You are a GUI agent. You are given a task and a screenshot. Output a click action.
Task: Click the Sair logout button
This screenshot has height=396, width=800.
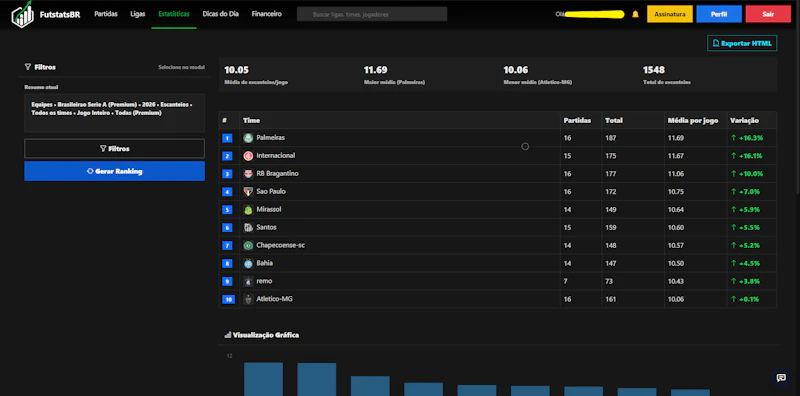coord(768,14)
